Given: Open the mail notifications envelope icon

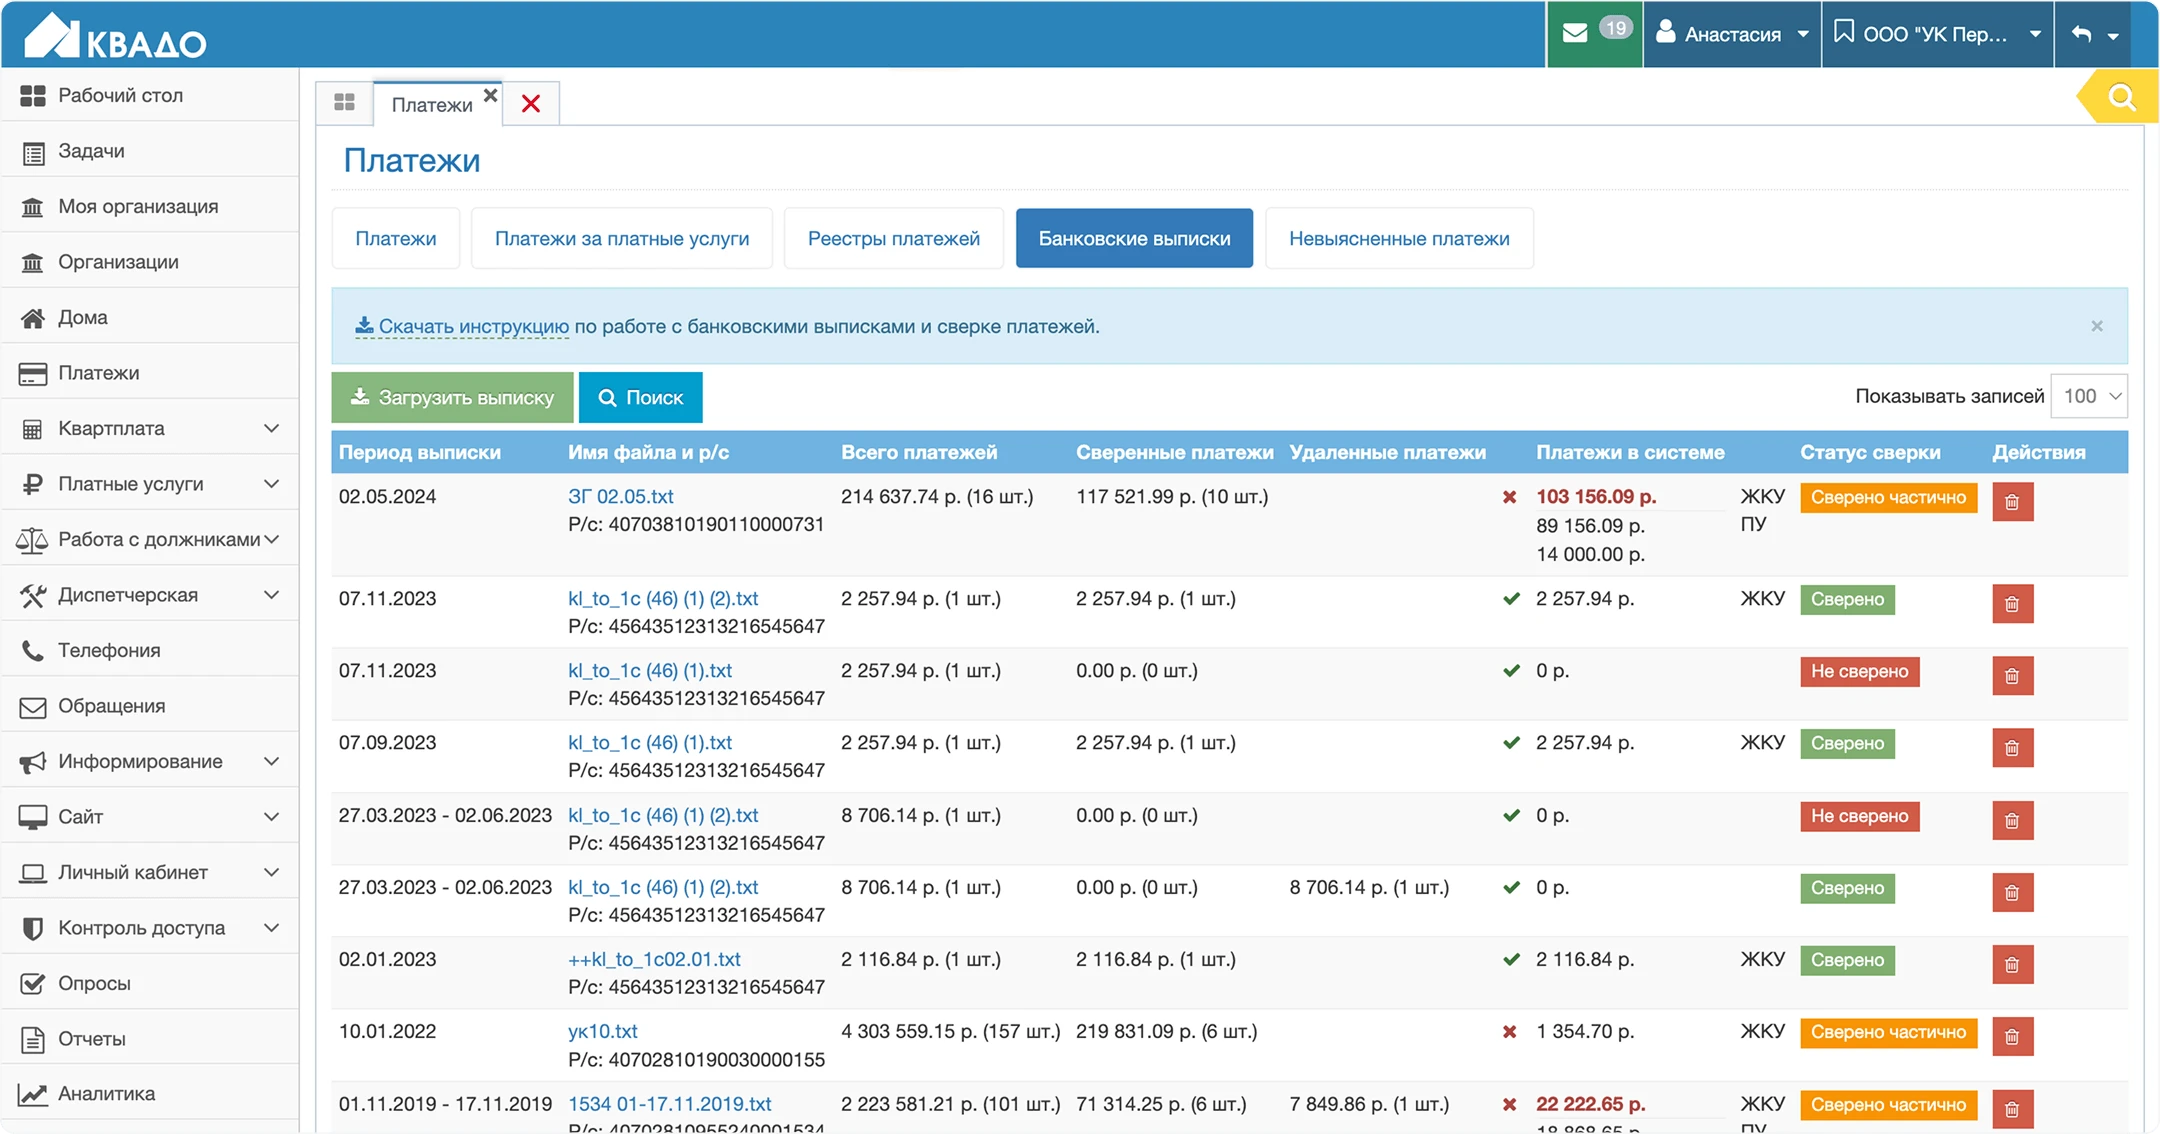Looking at the screenshot, I should (x=1575, y=33).
